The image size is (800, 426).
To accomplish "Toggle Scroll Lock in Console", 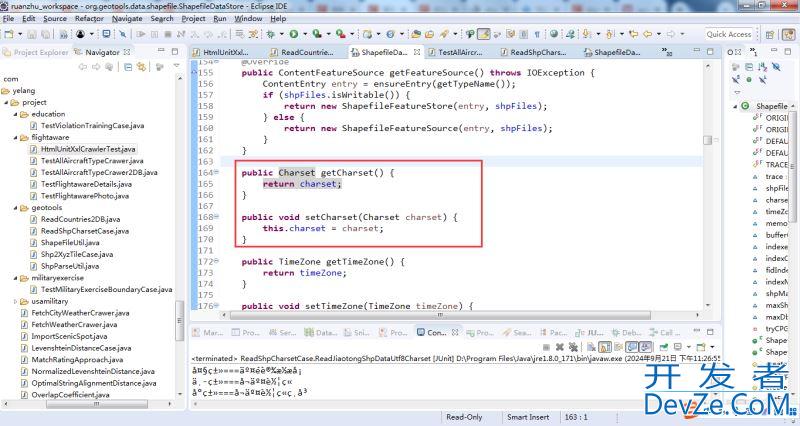I will [605, 347].
